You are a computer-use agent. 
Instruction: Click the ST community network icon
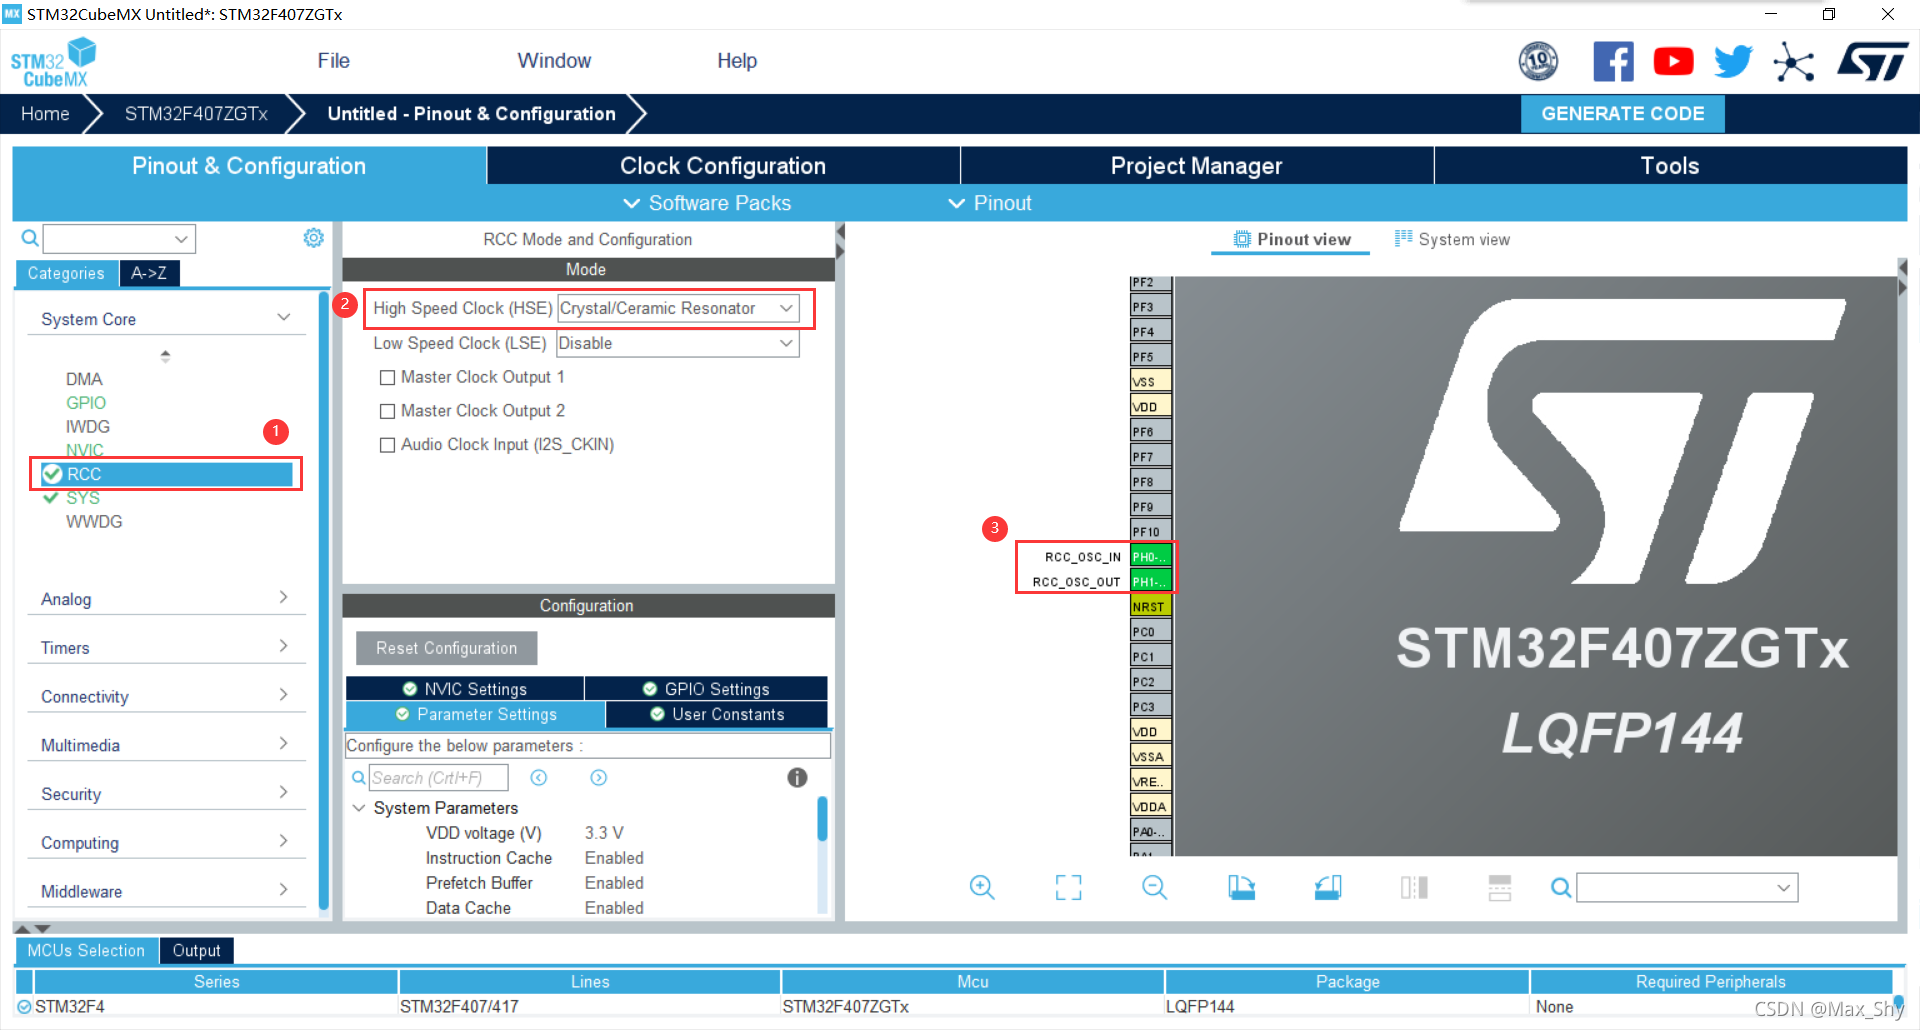(x=1793, y=62)
